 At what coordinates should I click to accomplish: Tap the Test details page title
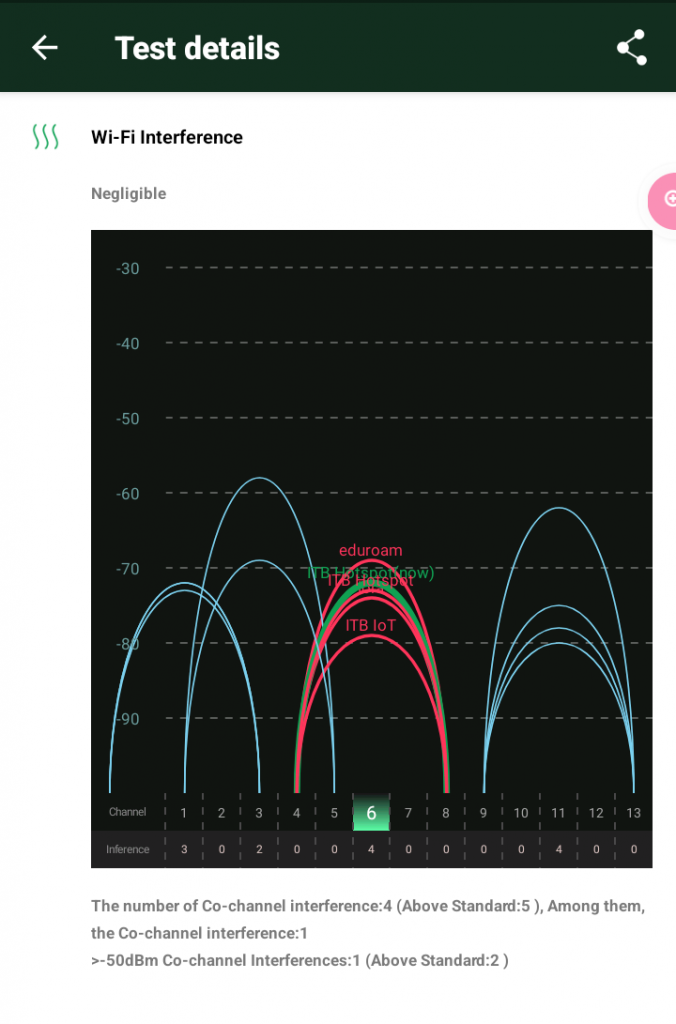pyautogui.click(x=197, y=48)
